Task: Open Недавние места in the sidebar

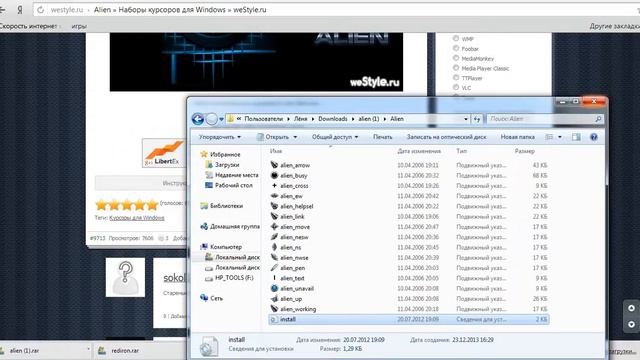Action: [x=236, y=175]
